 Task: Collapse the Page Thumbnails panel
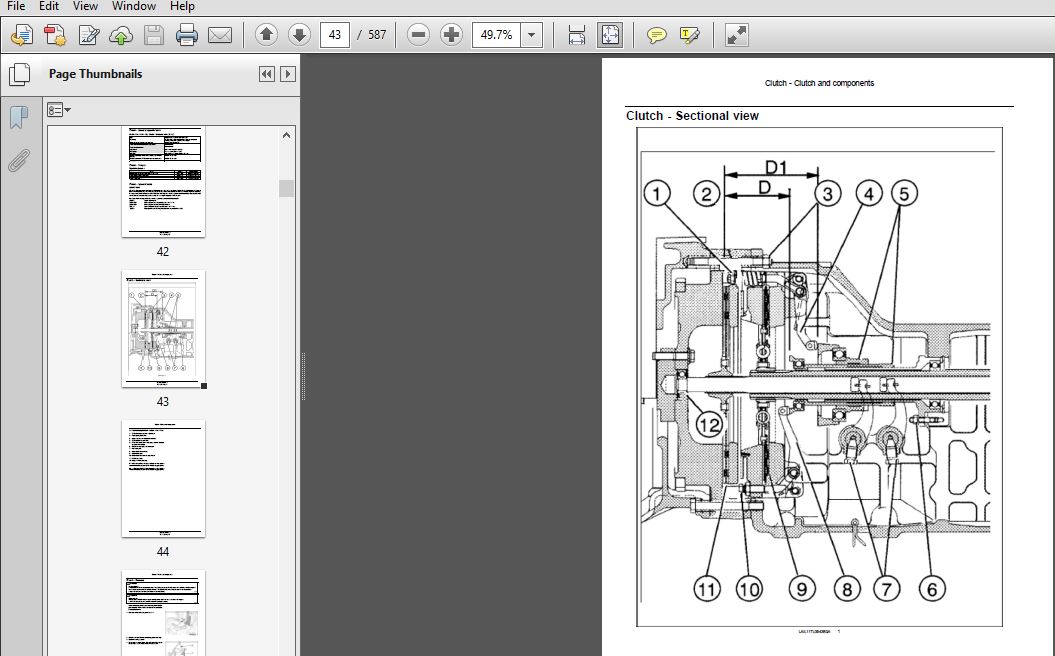point(266,74)
